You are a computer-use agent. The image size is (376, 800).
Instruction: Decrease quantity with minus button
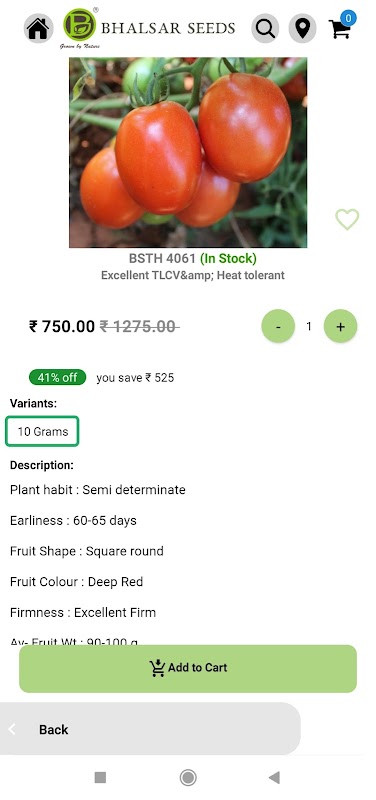click(278, 326)
